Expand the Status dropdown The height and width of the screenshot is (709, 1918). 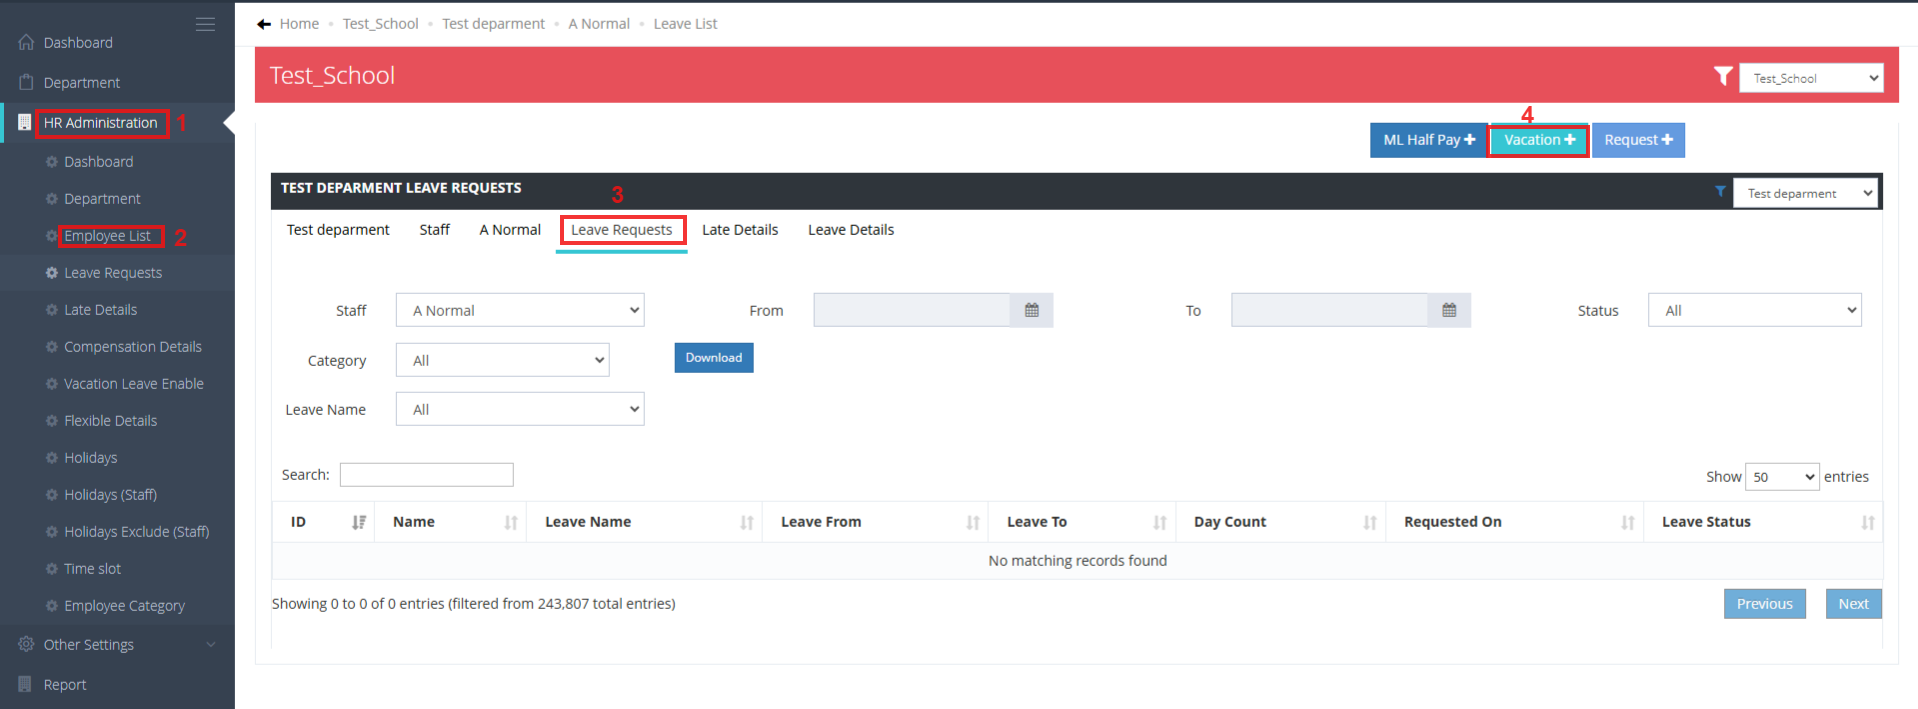1754,311
